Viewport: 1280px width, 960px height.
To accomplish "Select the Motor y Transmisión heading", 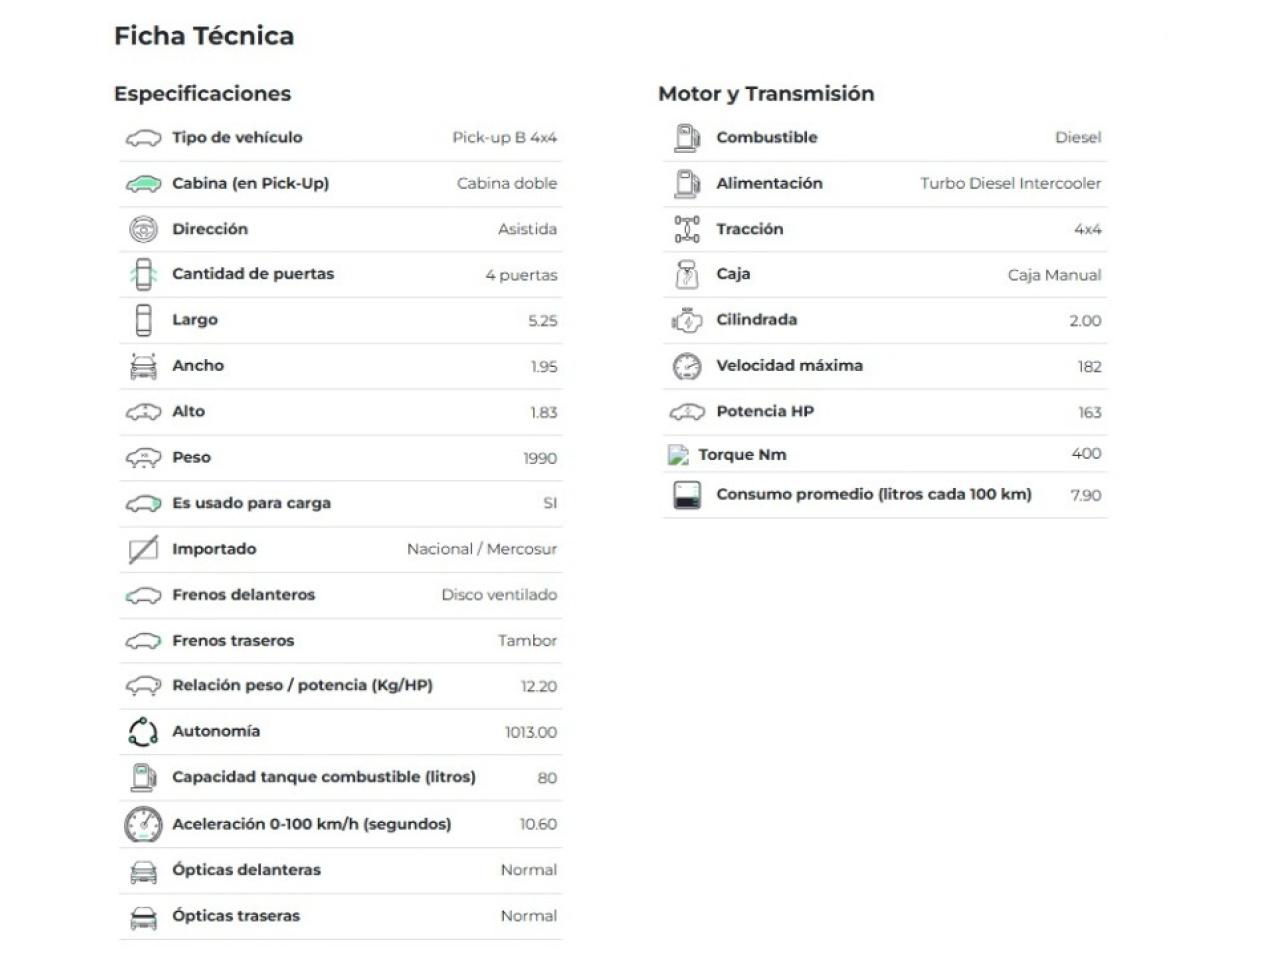I will click(x=766, y=94).
